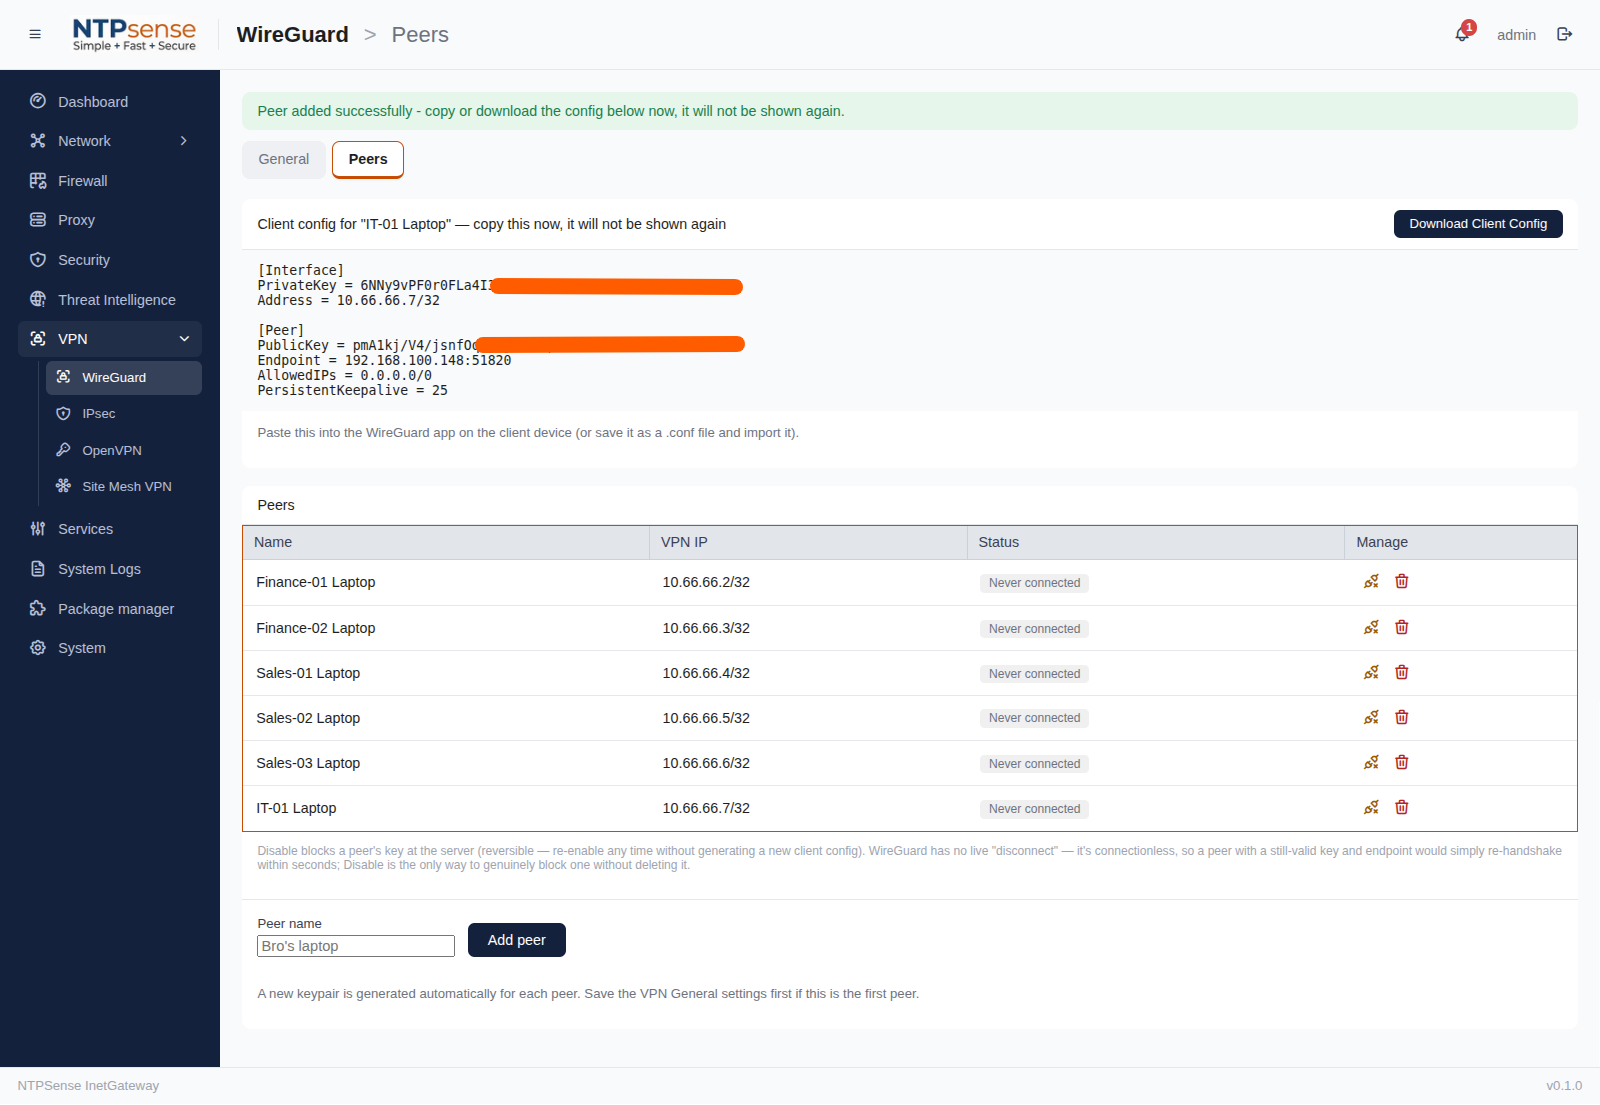Open Site Mesh VPN page

[x=124, y=487]
